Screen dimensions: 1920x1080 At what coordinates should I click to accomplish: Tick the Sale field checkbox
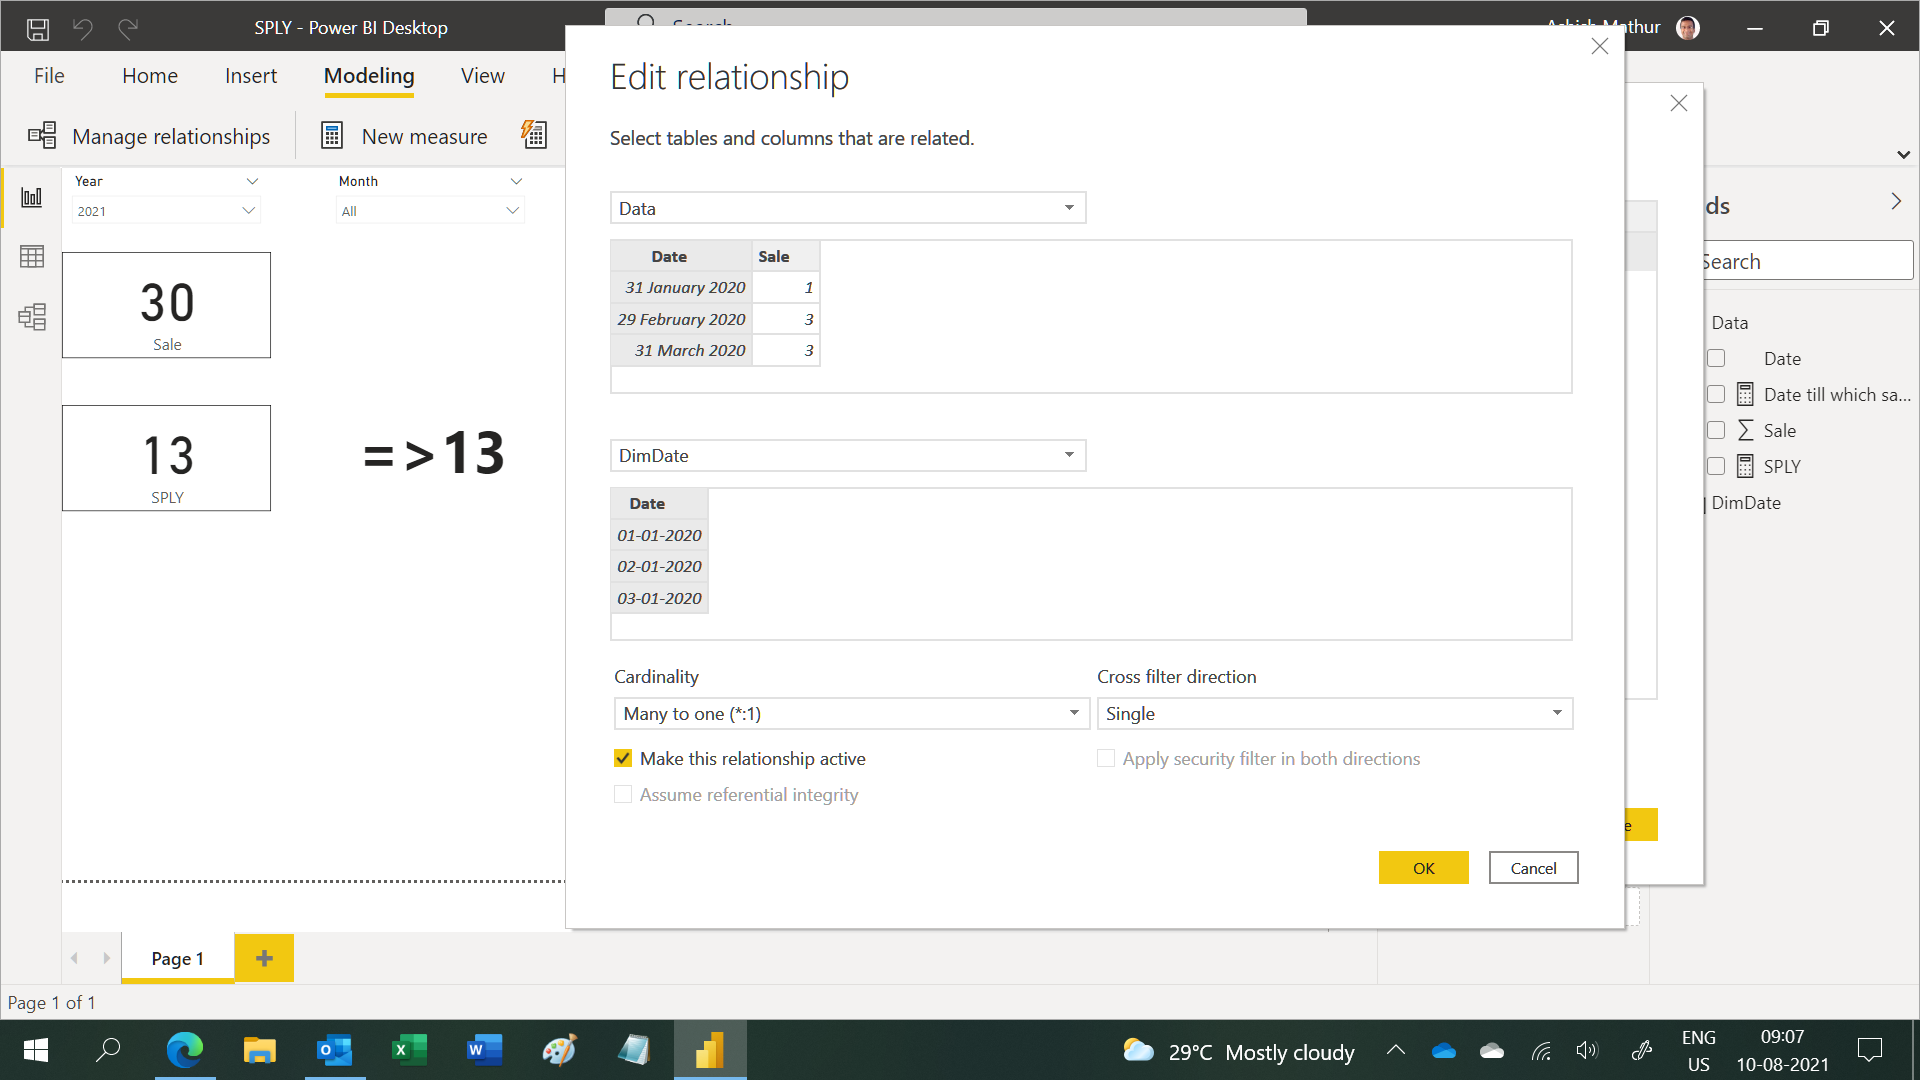point(1716,430)
